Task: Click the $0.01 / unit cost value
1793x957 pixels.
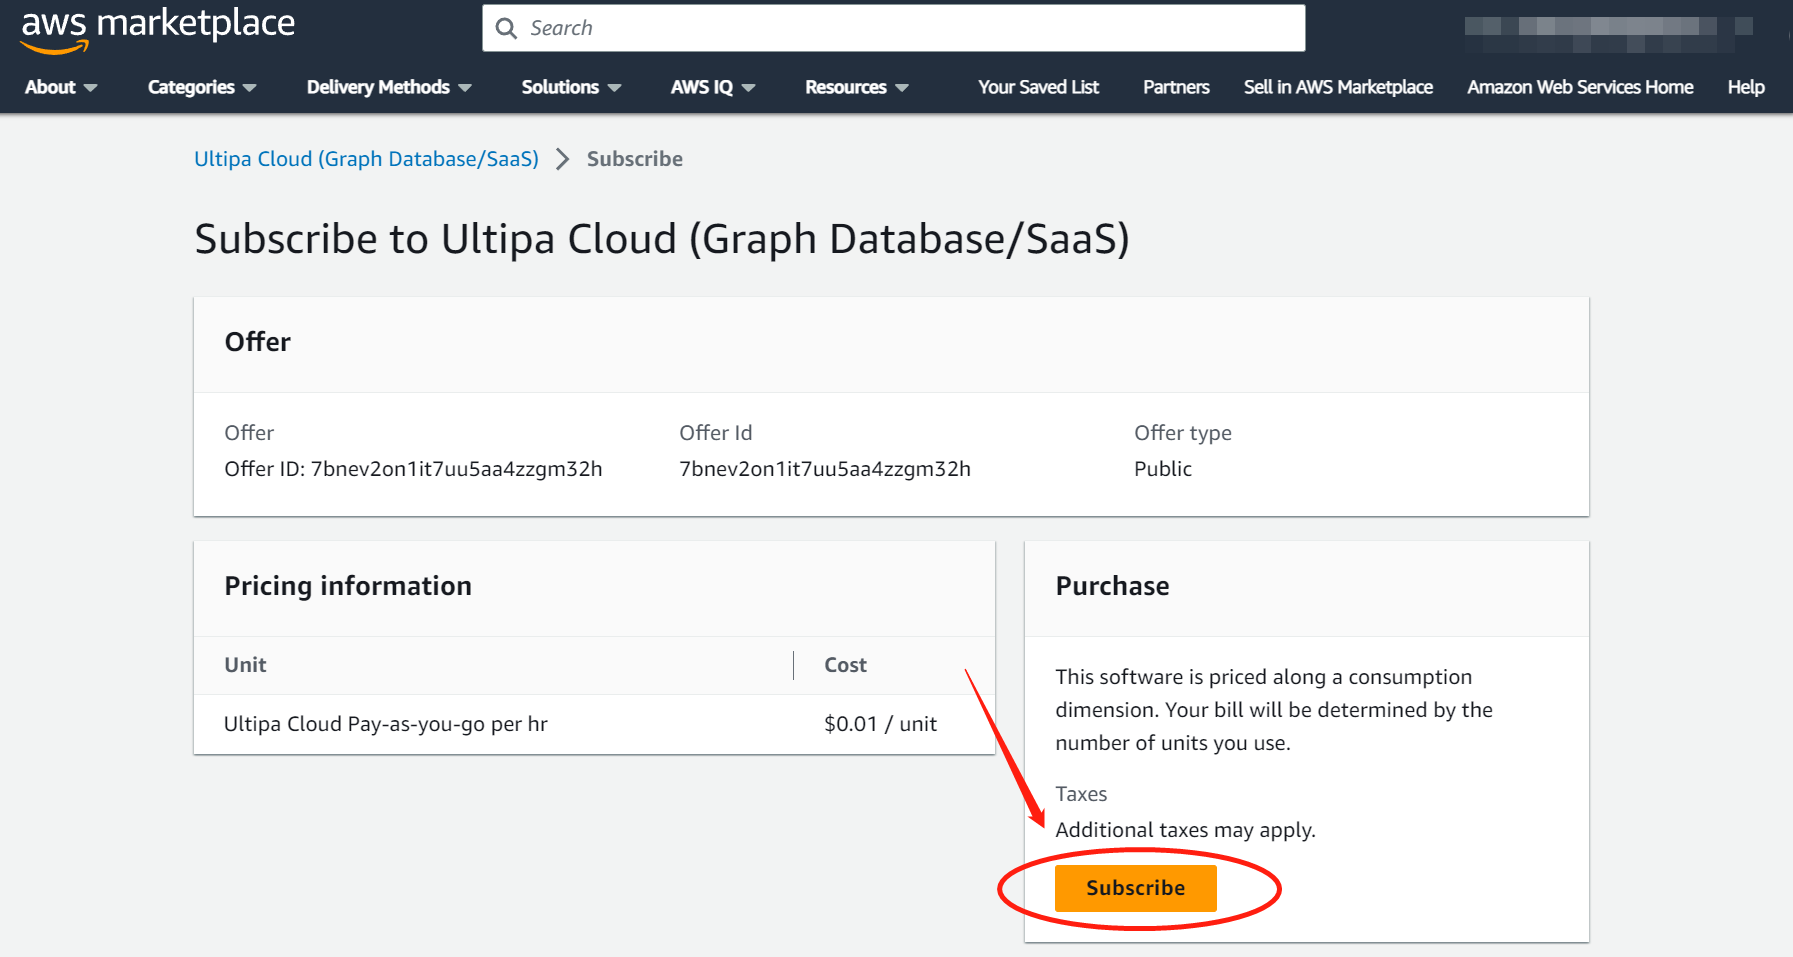Action: coord(880,724)
